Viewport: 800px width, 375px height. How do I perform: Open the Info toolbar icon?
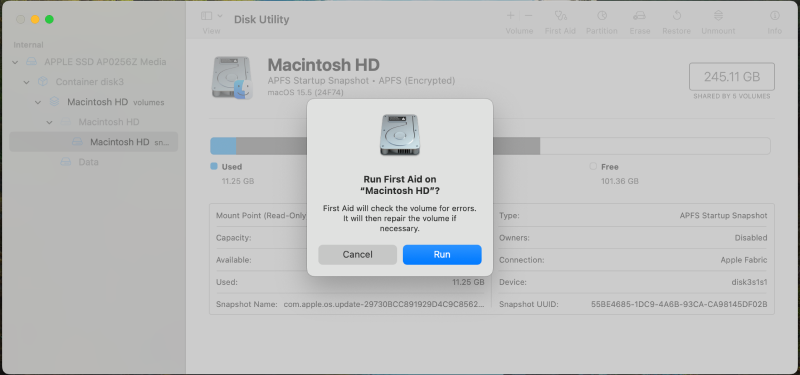point(774,16)
